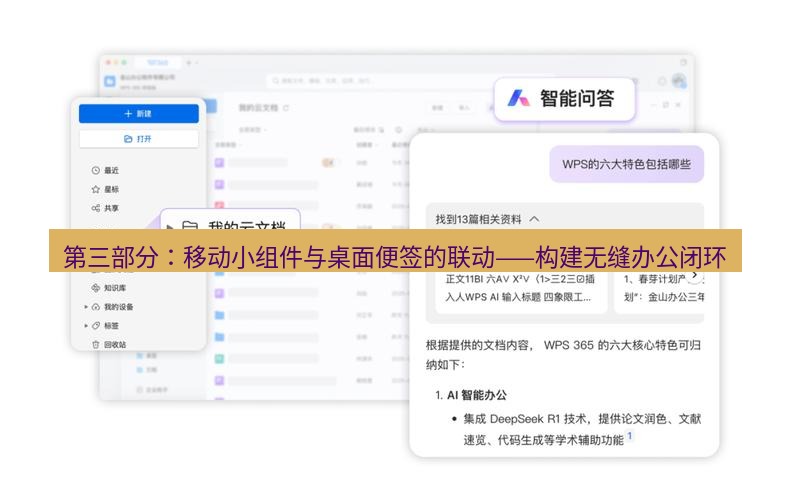The width and height of the screenshot is (791, 500).
Task: Click the refresh icon beside 我的云文档 heading
Action: 286,108
